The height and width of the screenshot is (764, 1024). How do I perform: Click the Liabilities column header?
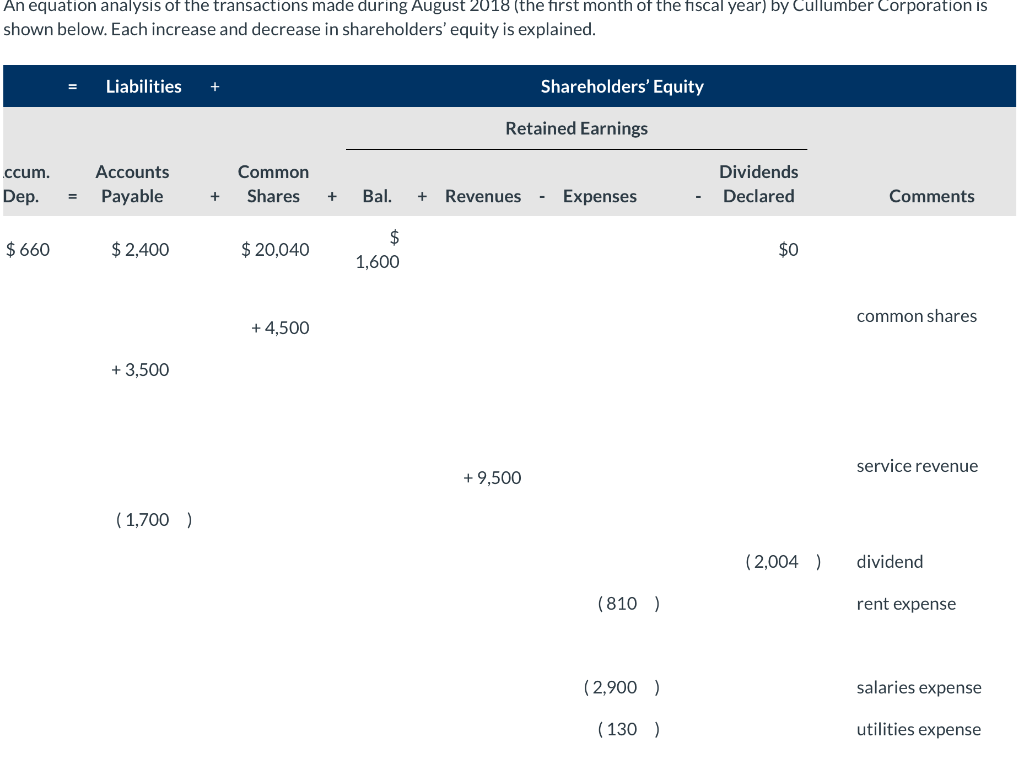[x=143, y=86]
